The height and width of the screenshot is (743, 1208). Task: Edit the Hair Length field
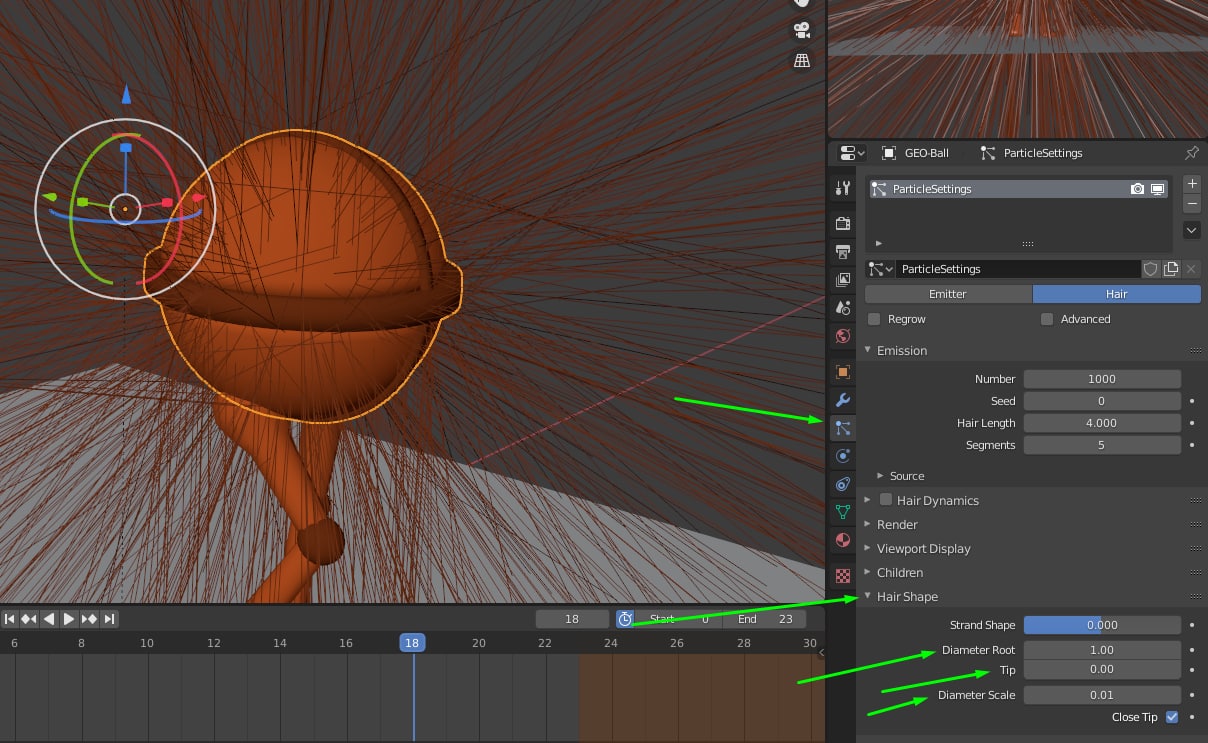(1102, 423)
